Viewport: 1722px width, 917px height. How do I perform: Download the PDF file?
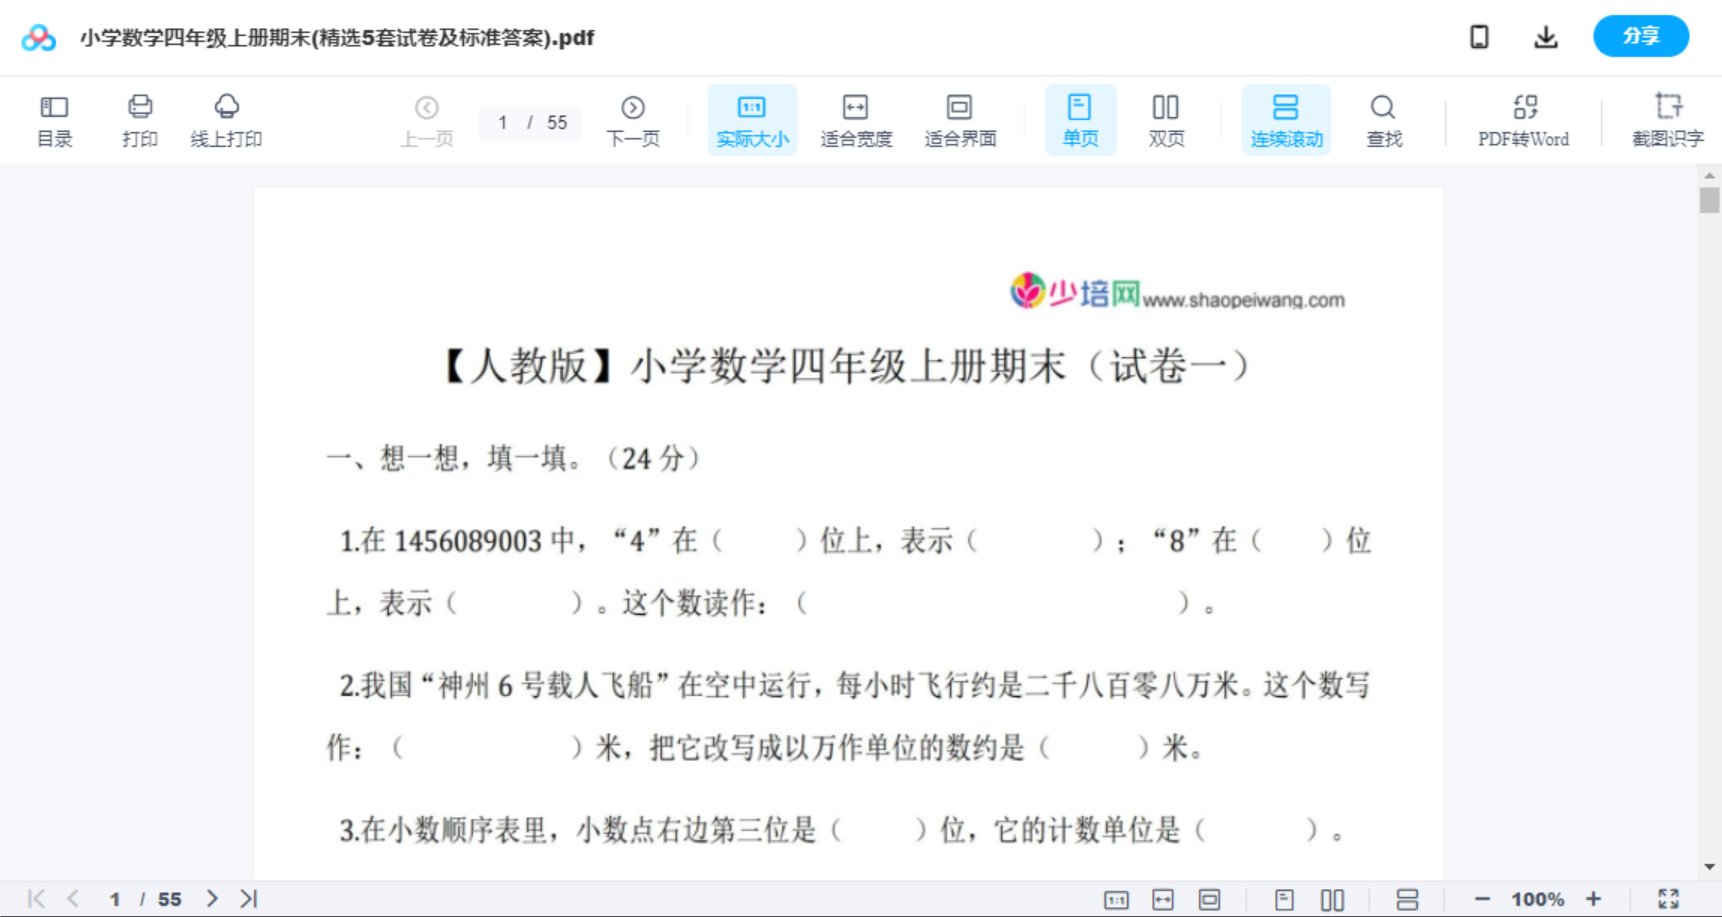[x=1545, y=36]
